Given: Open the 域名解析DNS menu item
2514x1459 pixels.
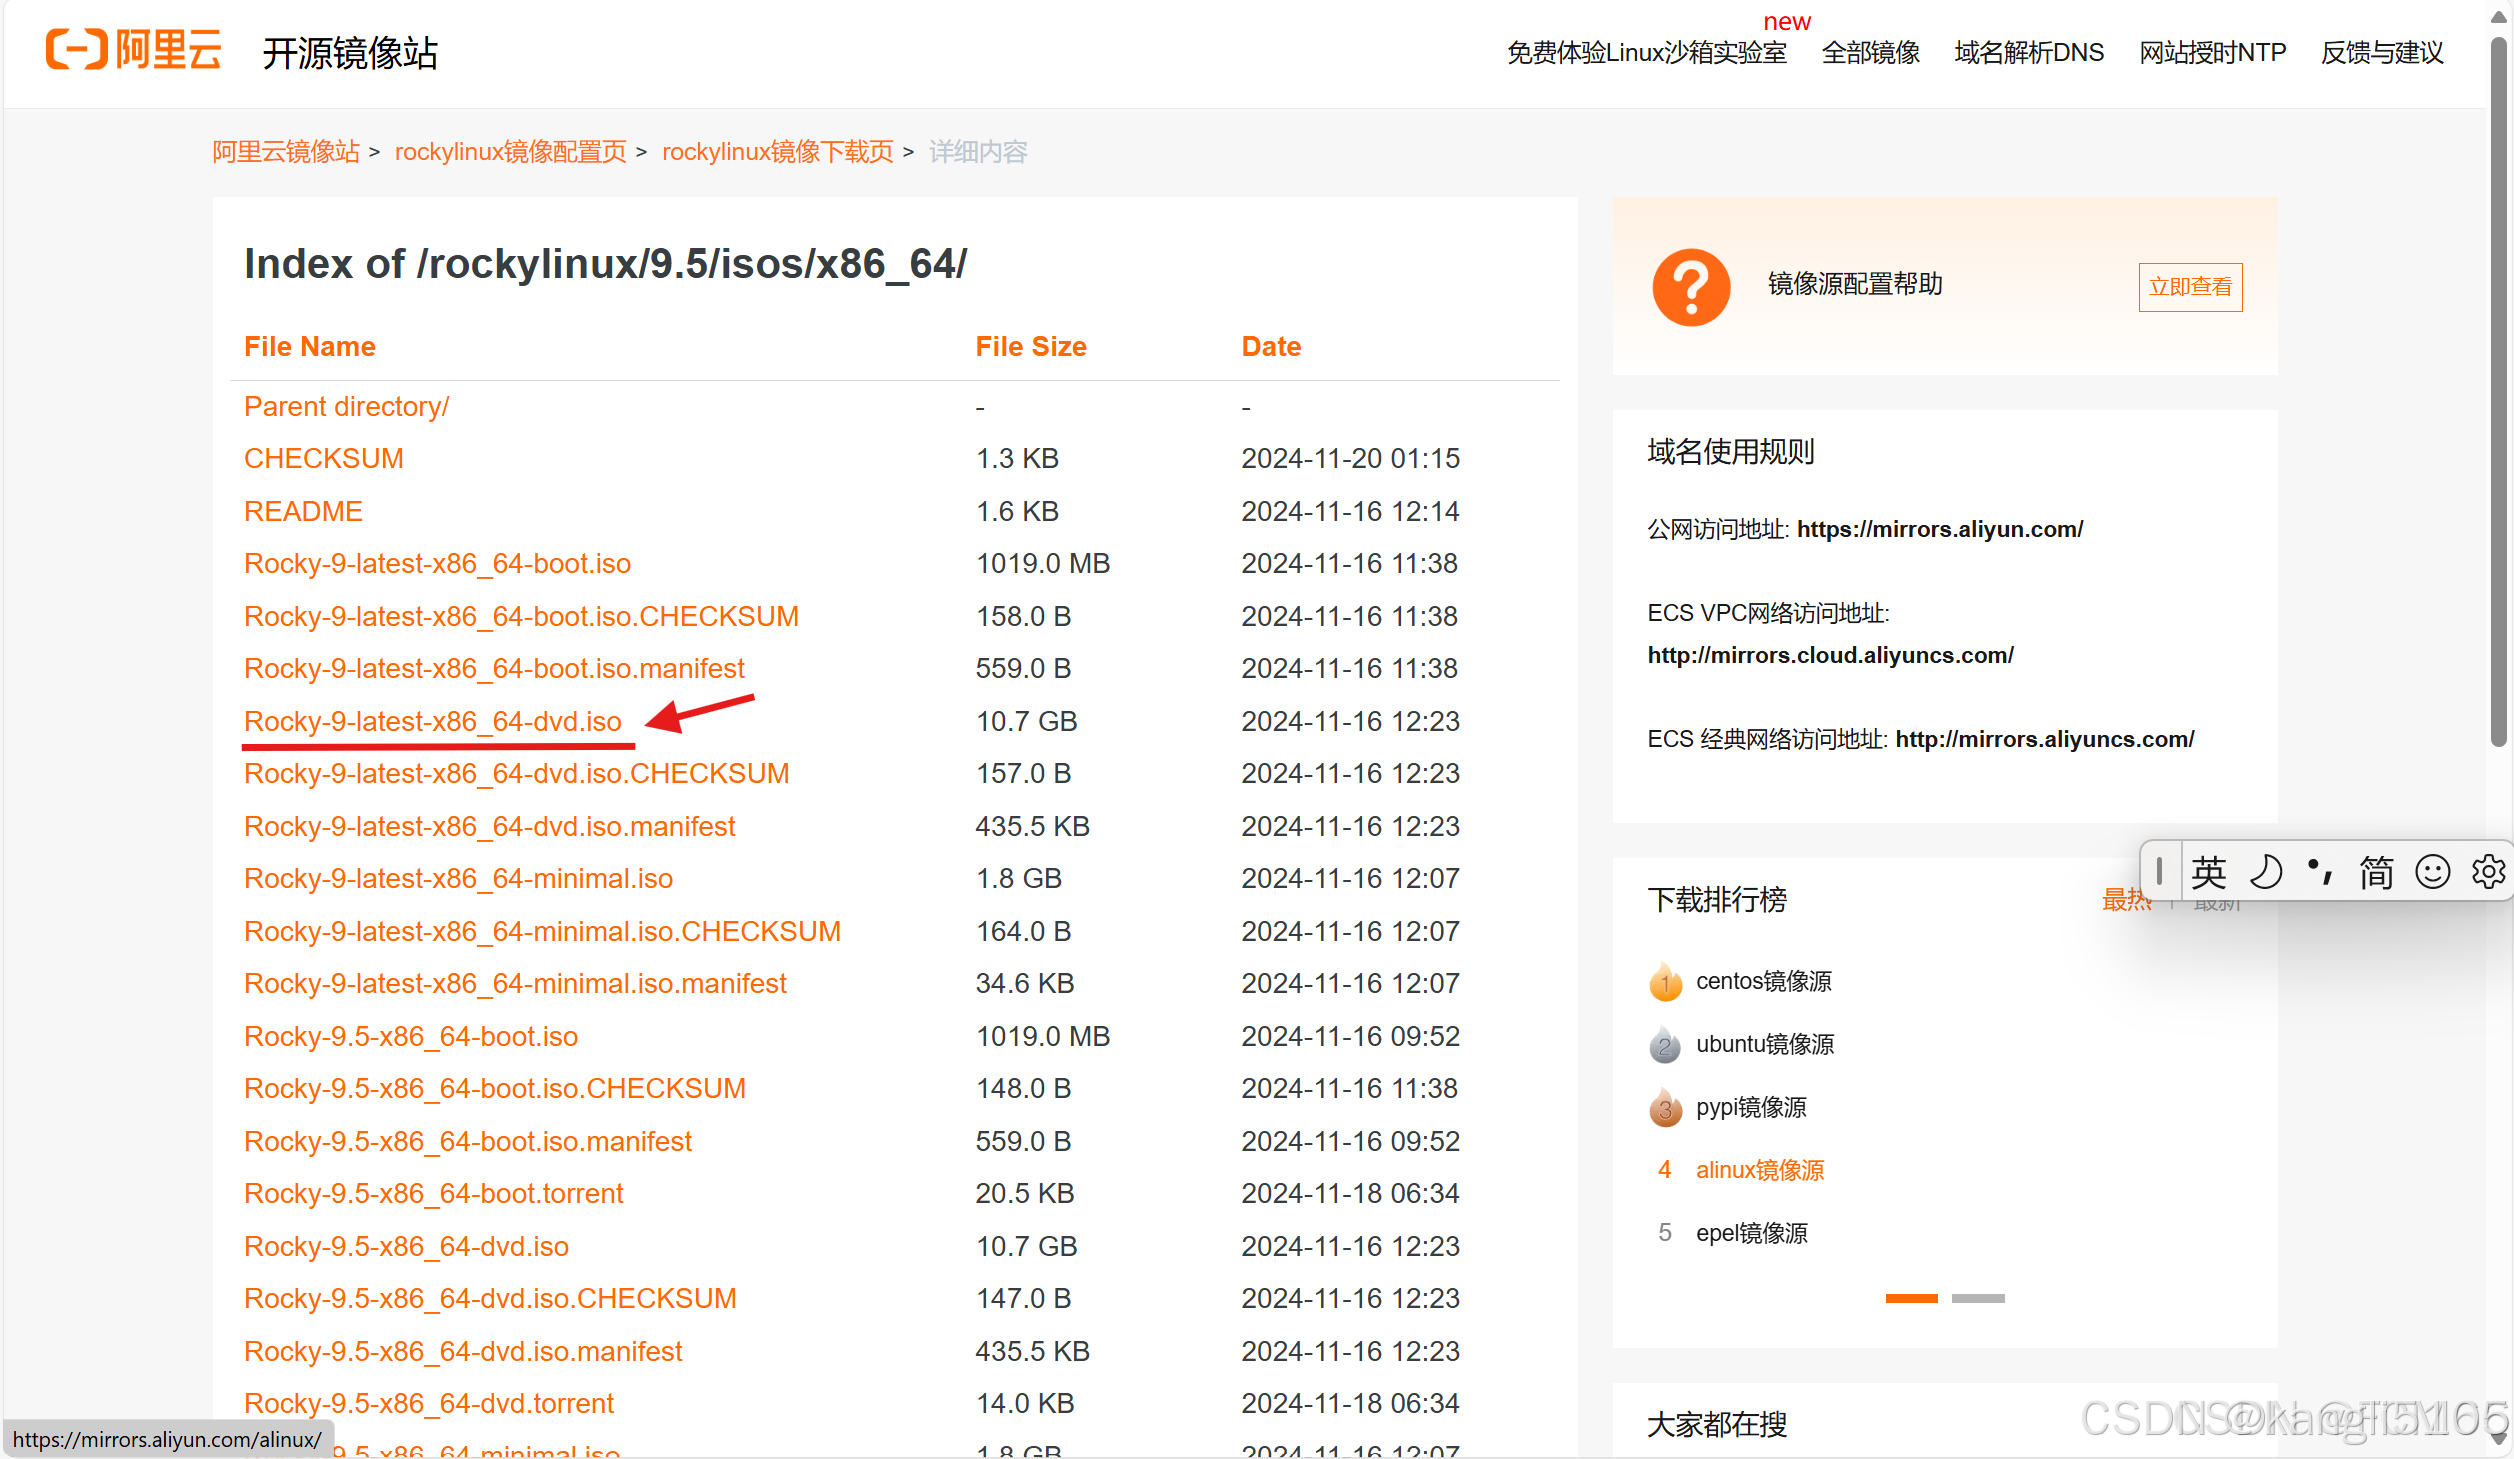Looking at the screenshot, I should 2029,53.
